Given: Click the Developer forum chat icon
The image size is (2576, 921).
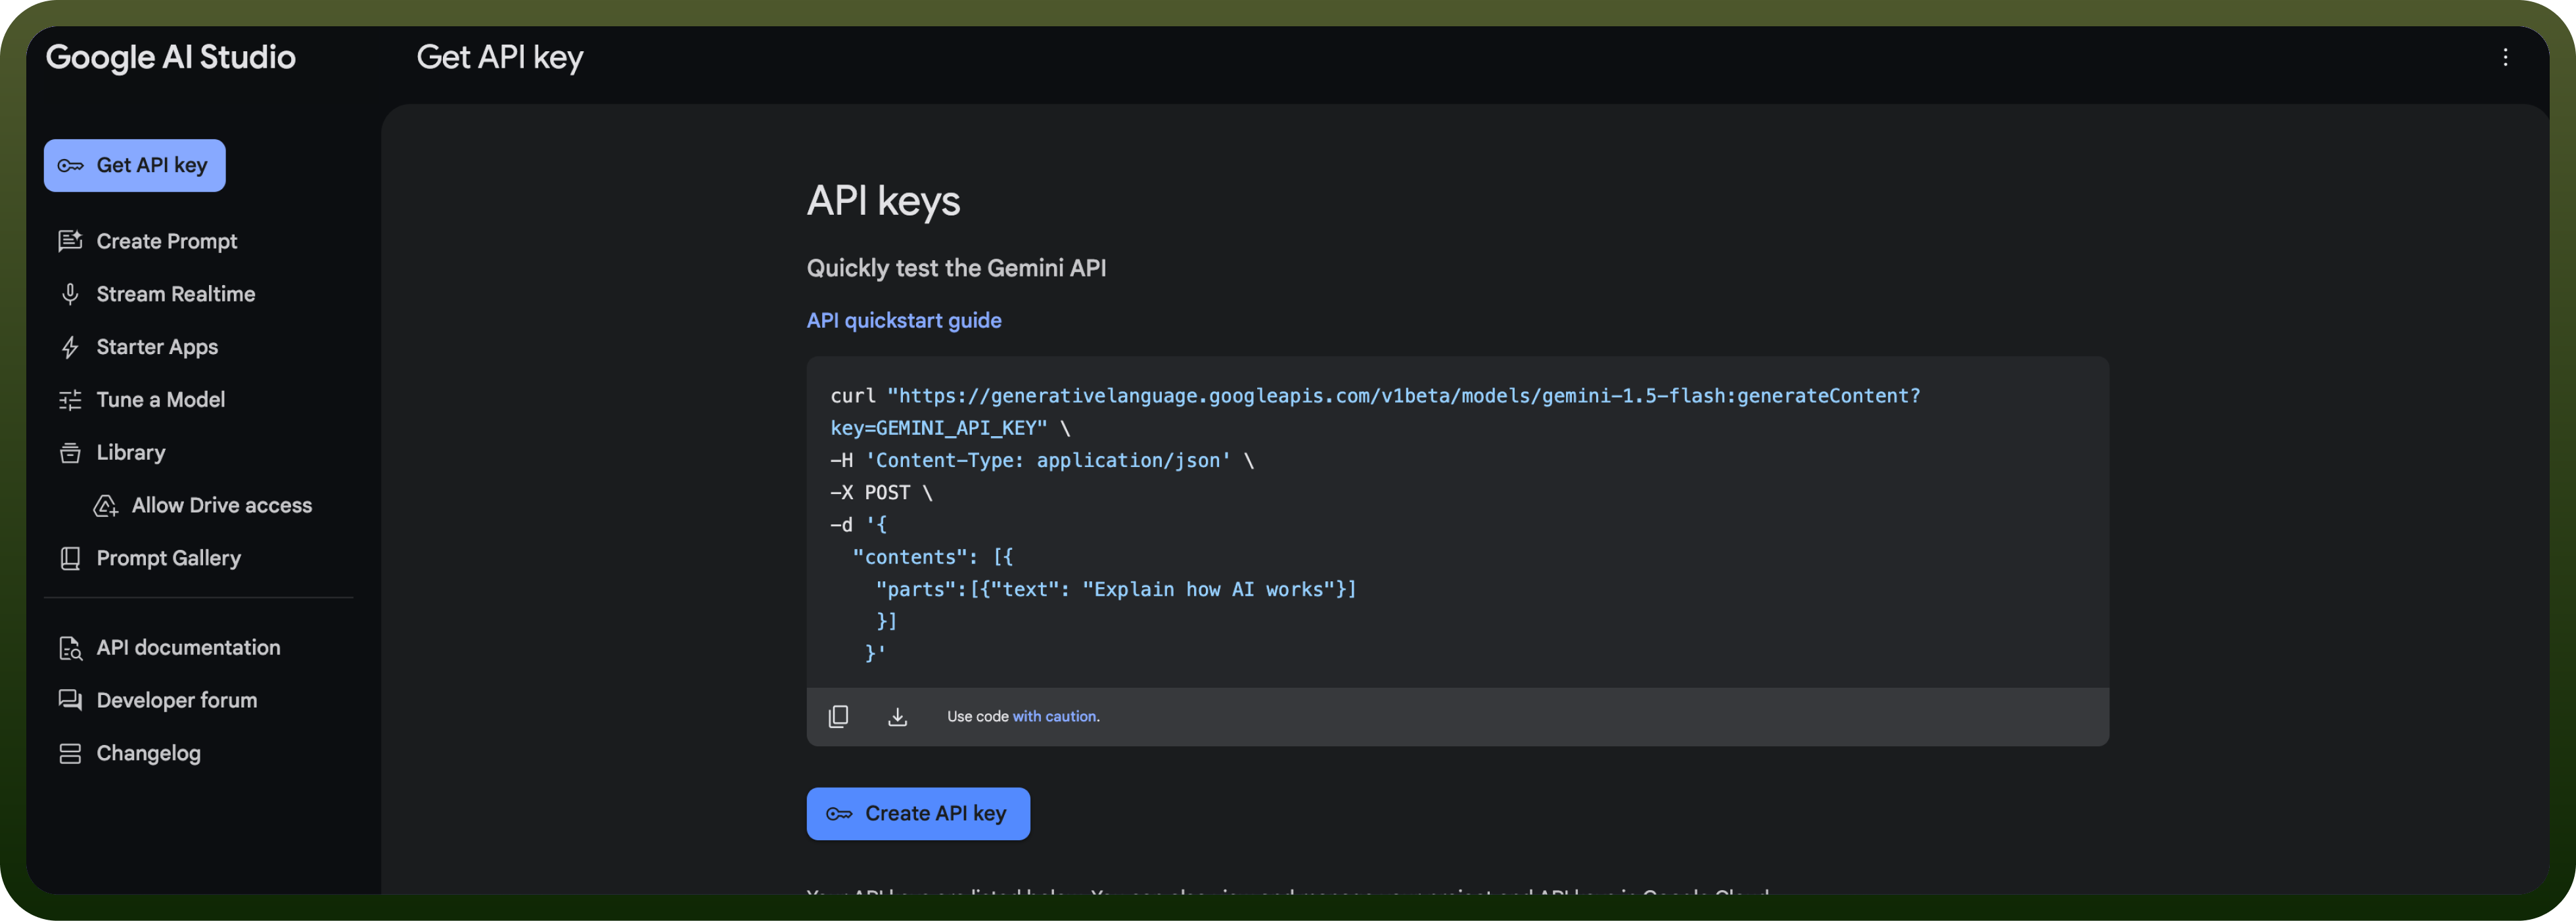Looking at the screenshot, I should point(70,700).
